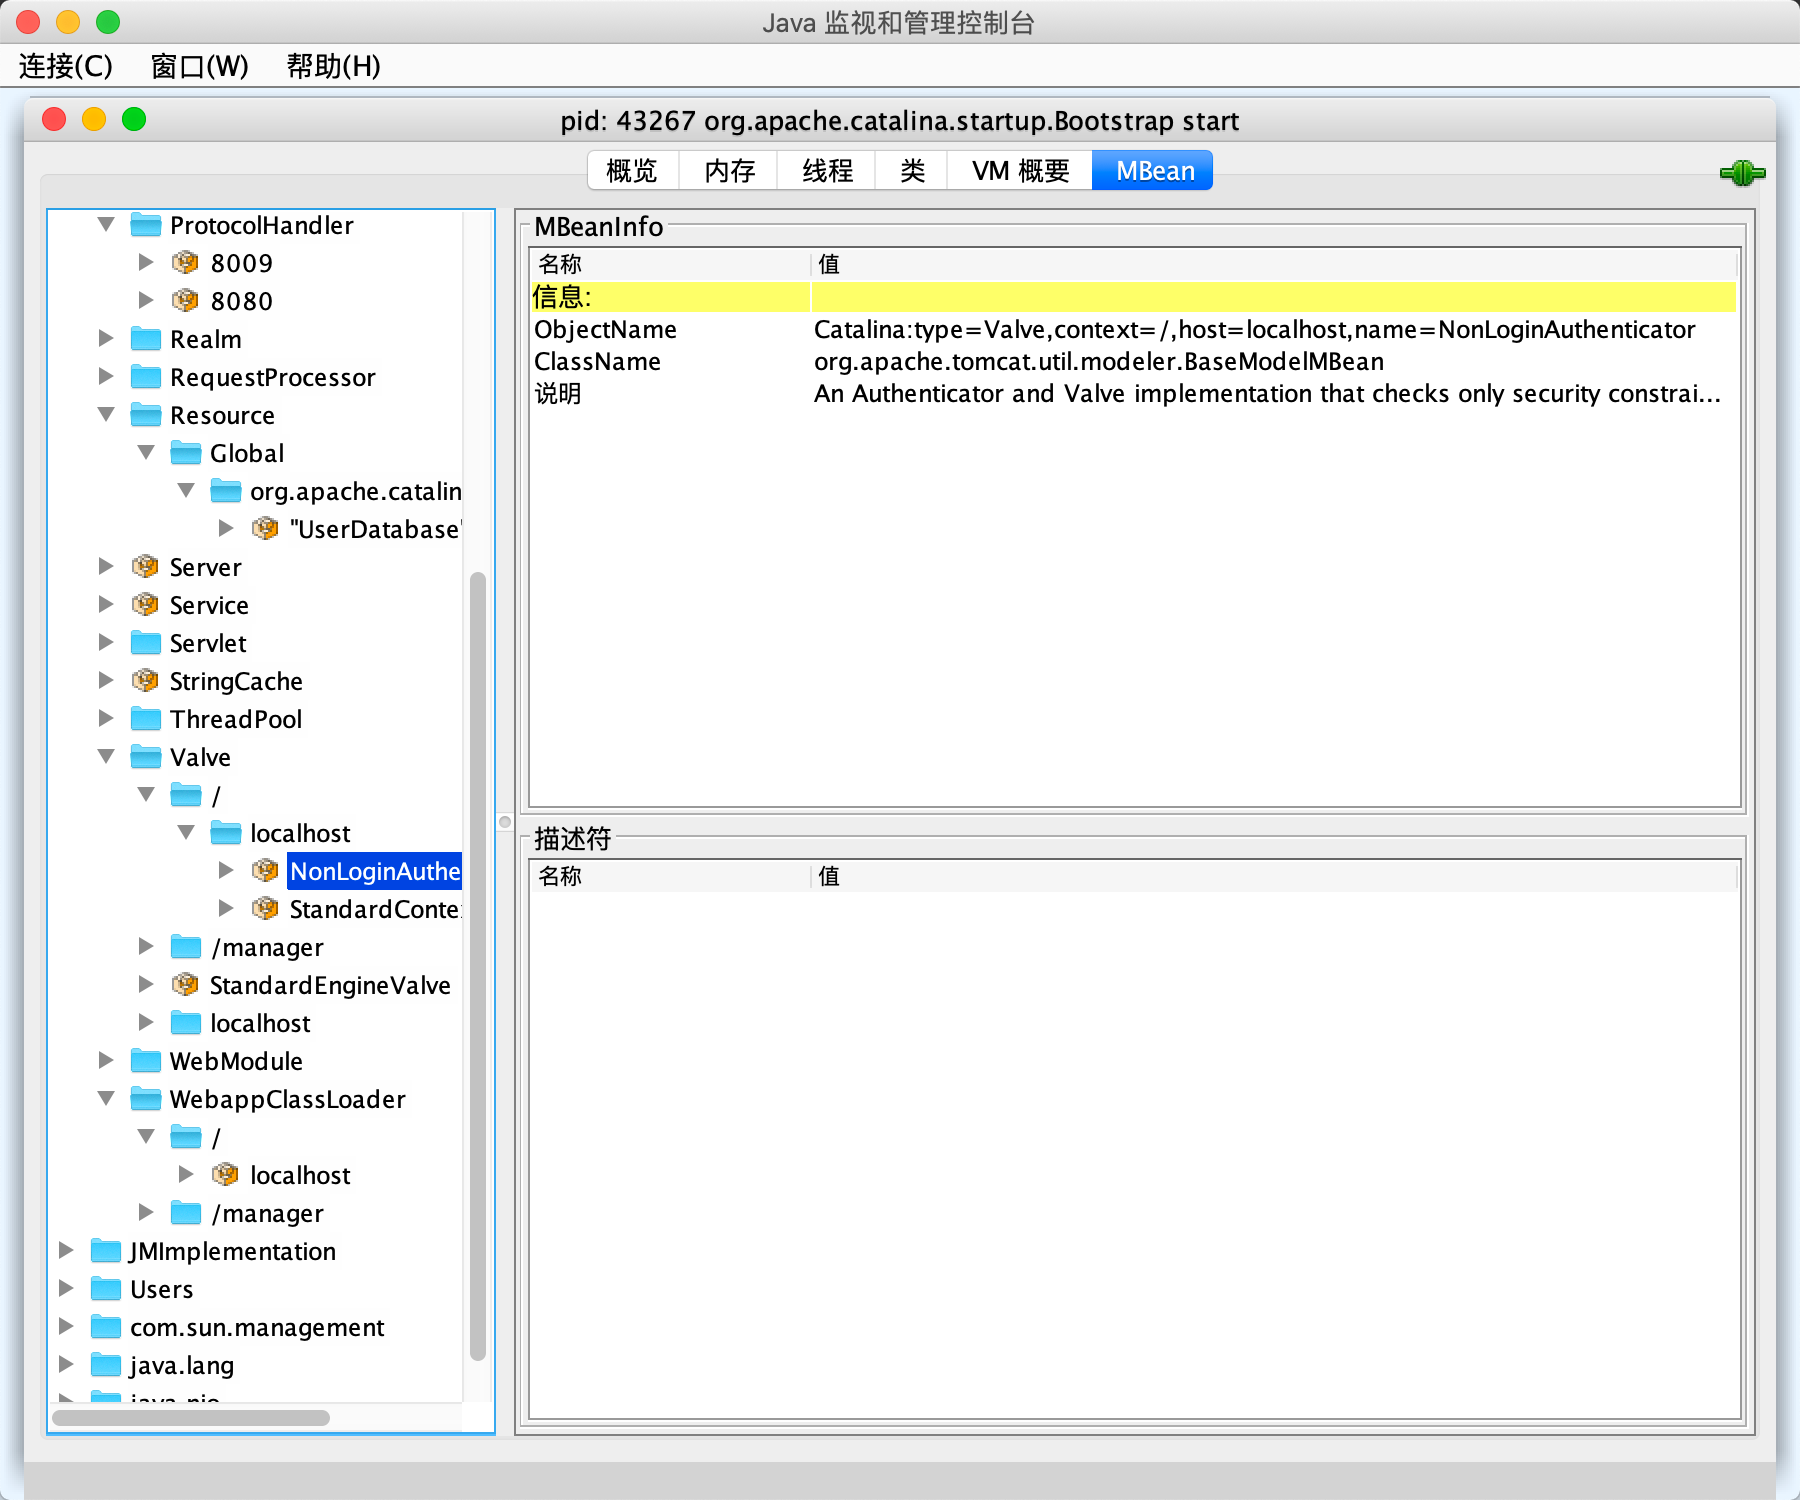Click the 值 column header in 描述符

(x=1274, y=876)
